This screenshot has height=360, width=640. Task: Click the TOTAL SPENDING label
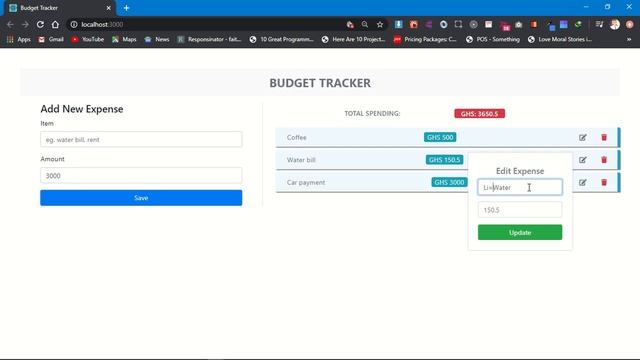coord(372,113)
